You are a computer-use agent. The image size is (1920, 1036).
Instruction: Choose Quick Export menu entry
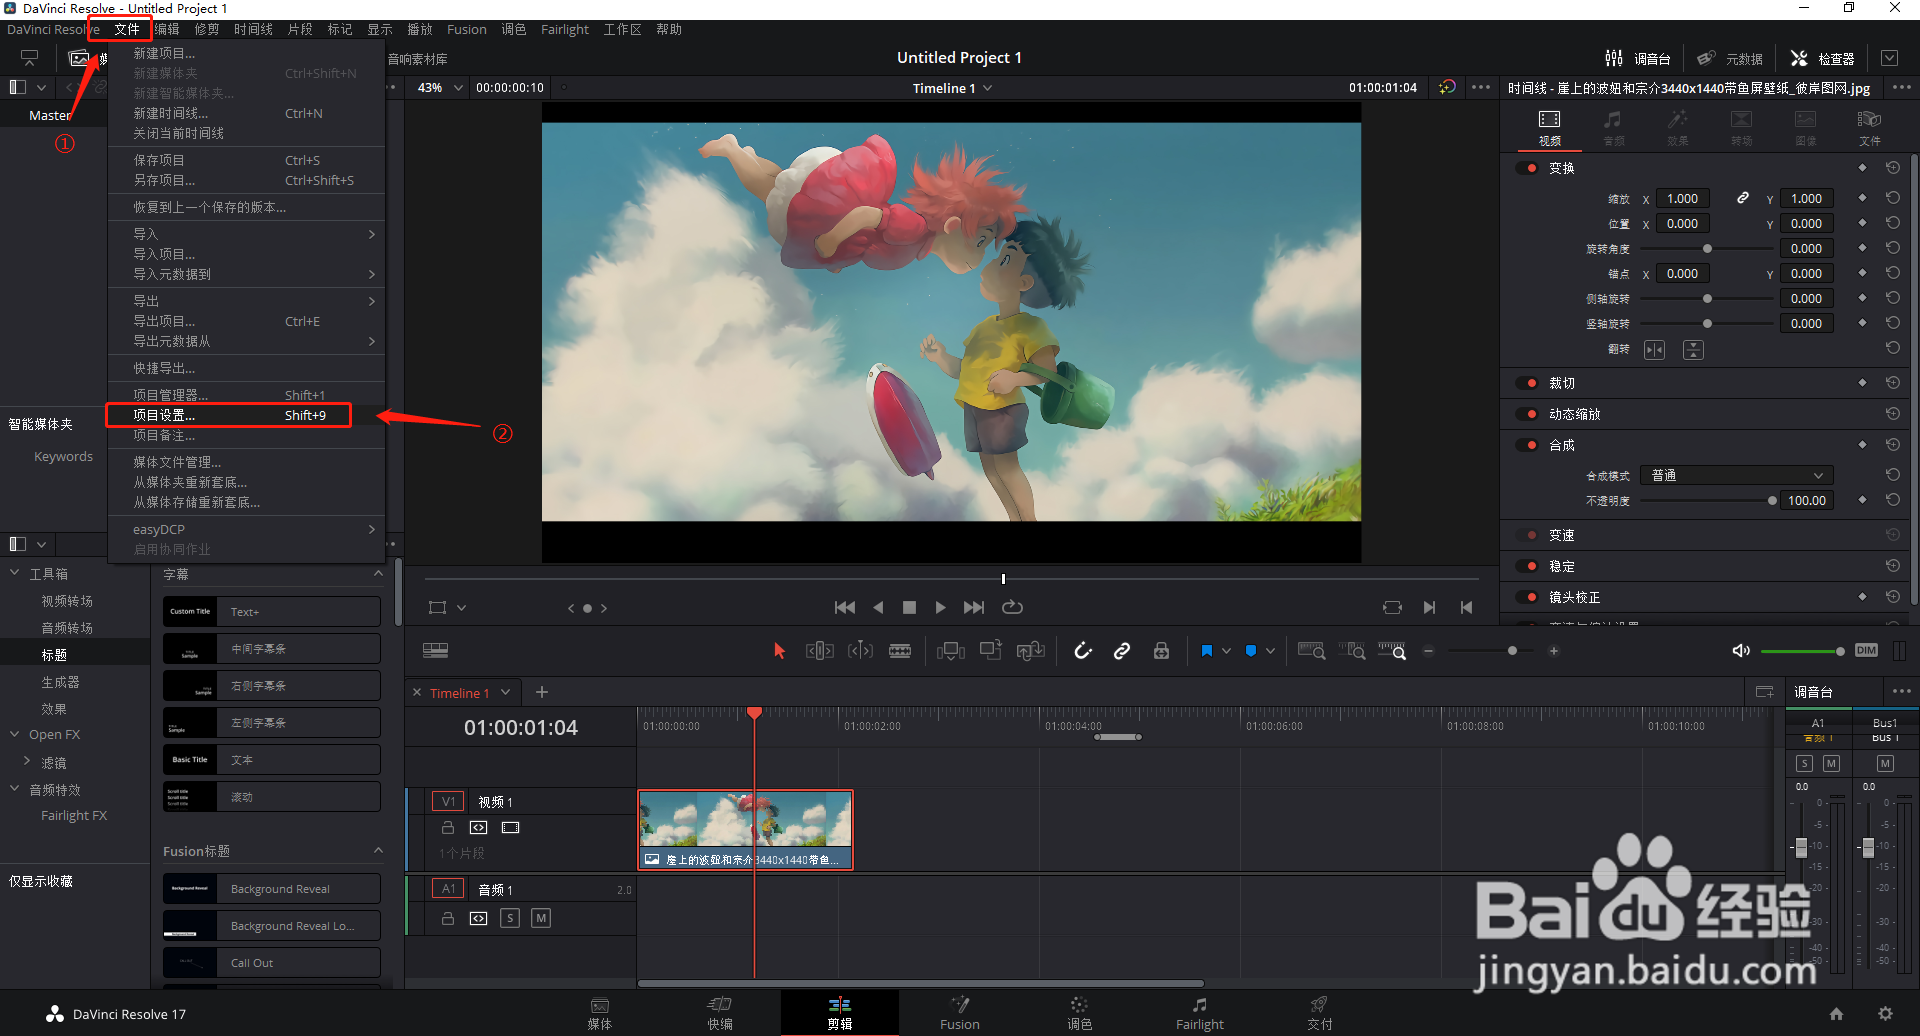point(246,368)
